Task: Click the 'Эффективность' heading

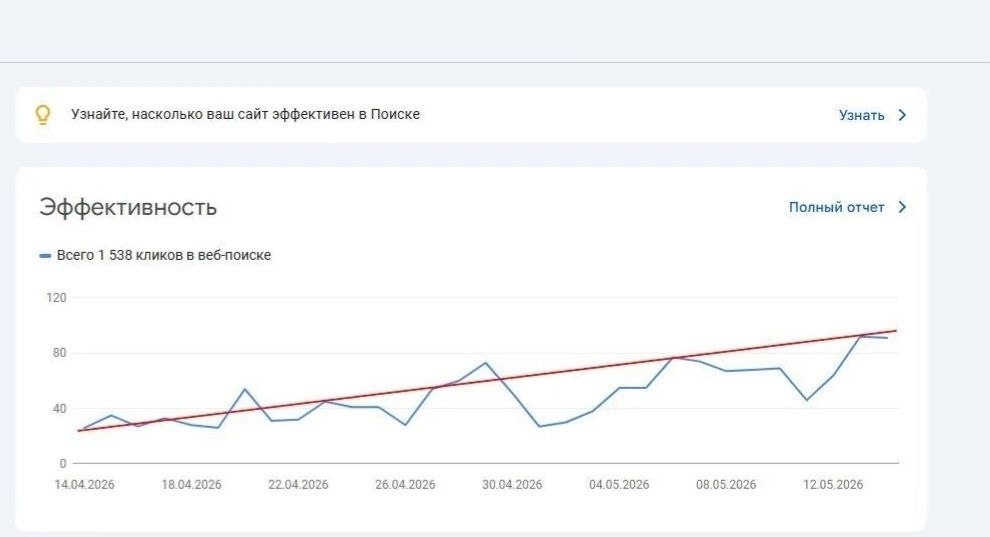Action: 128,207
